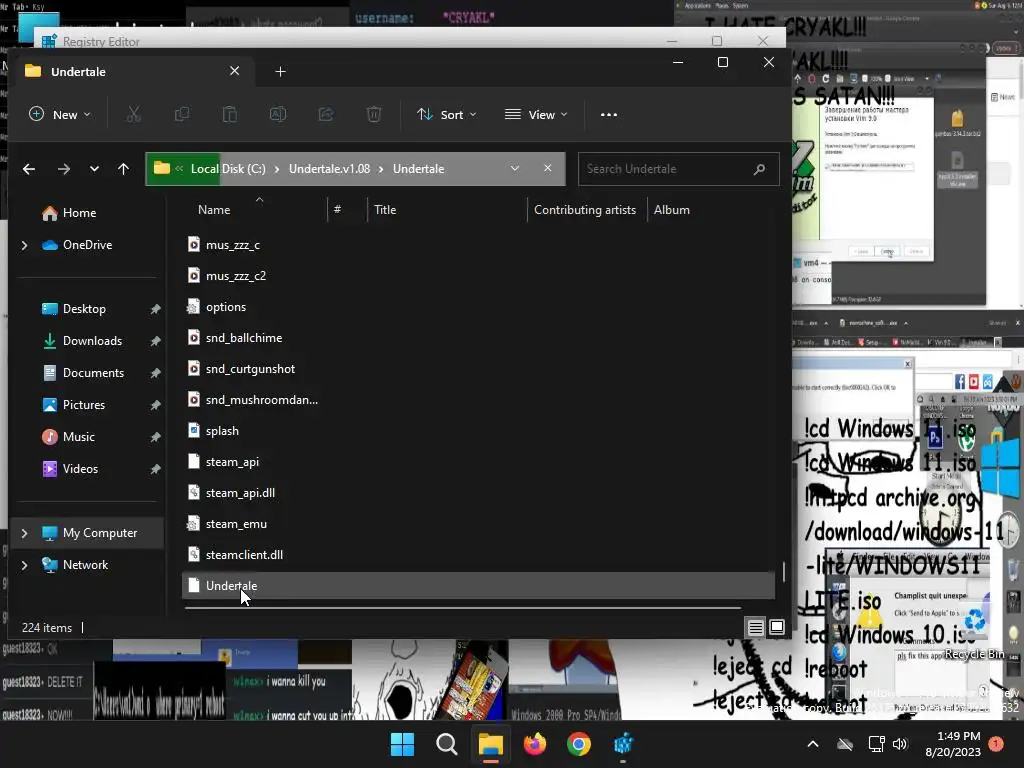Switch to details view layout icon
The height and width of the screenshot is (768, 1024).
756,628
